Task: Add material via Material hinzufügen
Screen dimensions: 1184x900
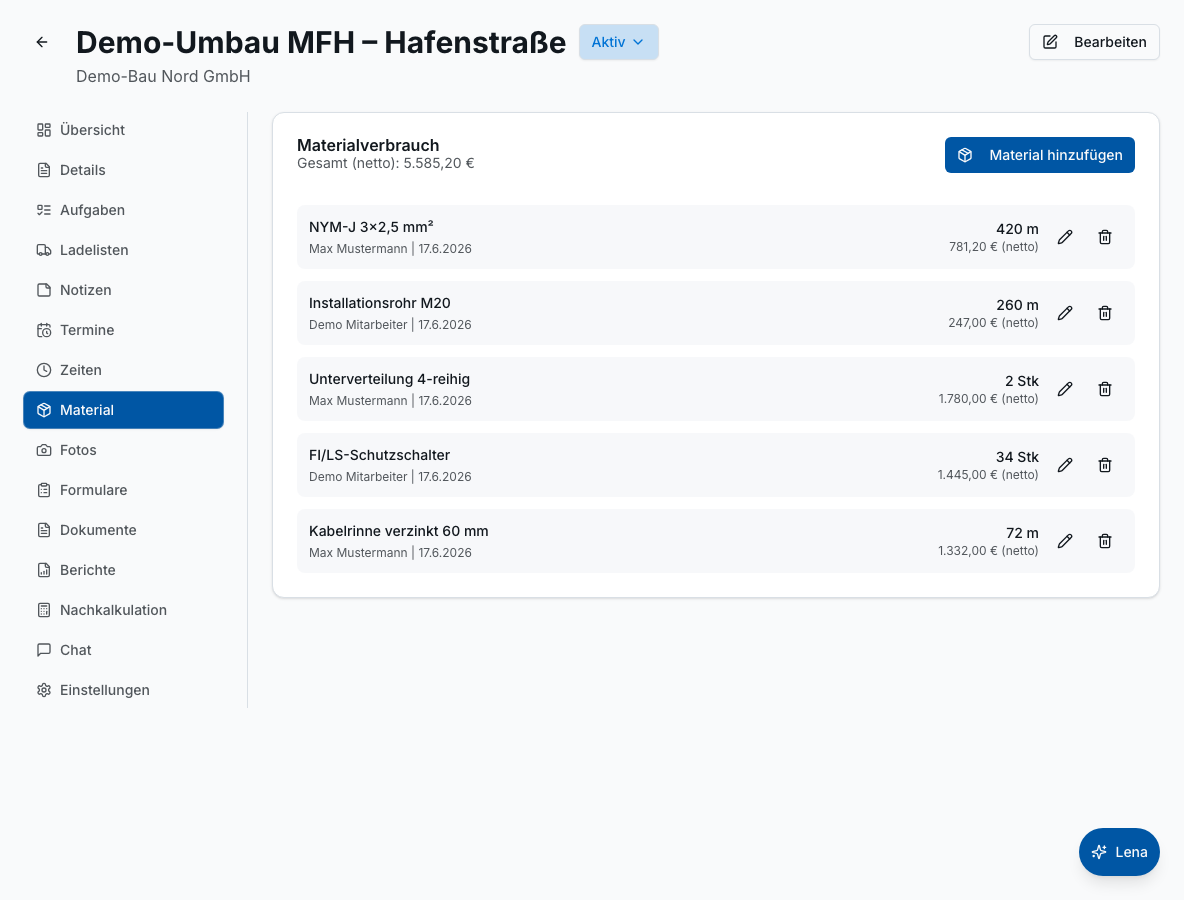Action: (x=1039, y=155)
